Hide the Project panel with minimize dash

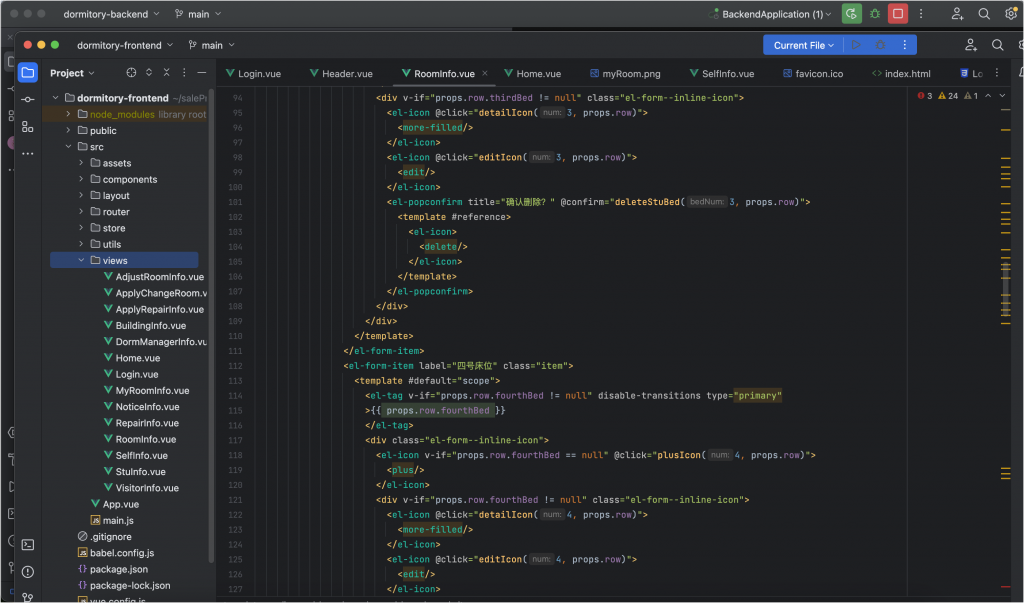(x=201, y=73)
